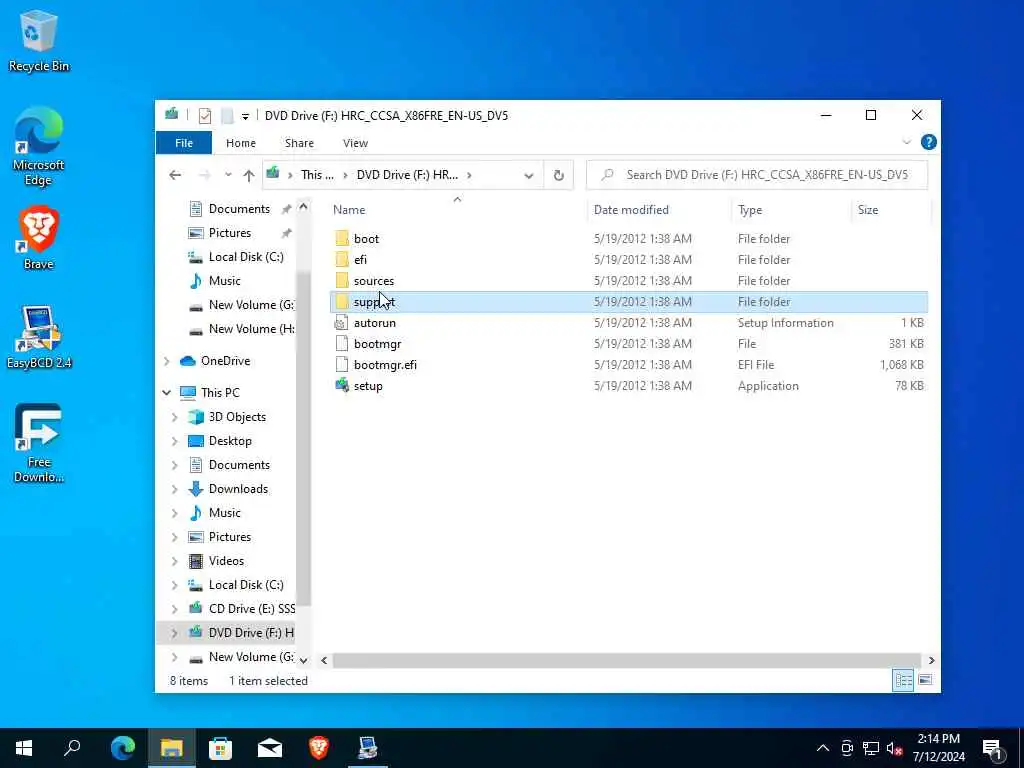
Task: Open the Windows Start menu
Action: click(24, 748)
